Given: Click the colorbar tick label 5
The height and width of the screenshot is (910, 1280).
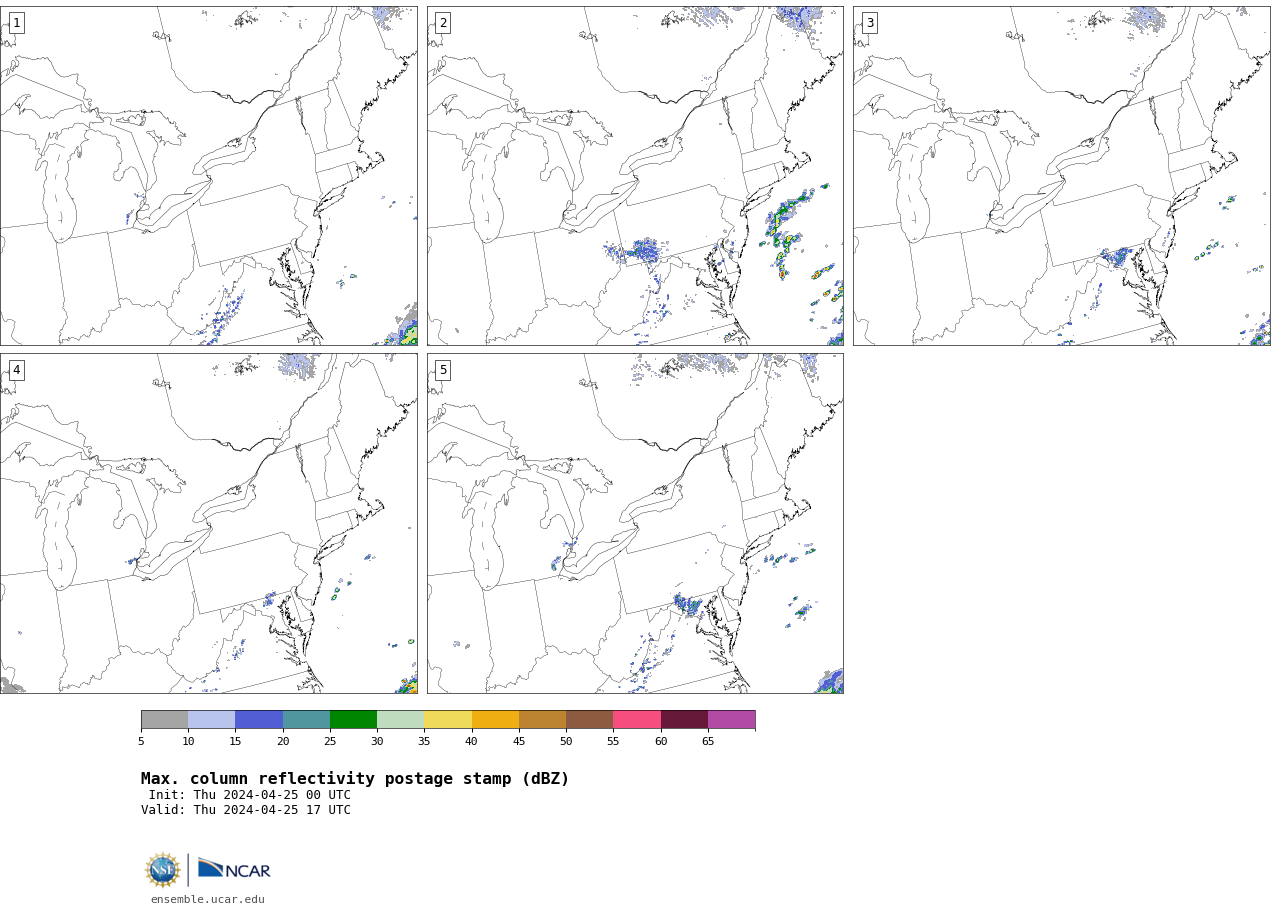Looking at the screenshot, I should point(141,741).
